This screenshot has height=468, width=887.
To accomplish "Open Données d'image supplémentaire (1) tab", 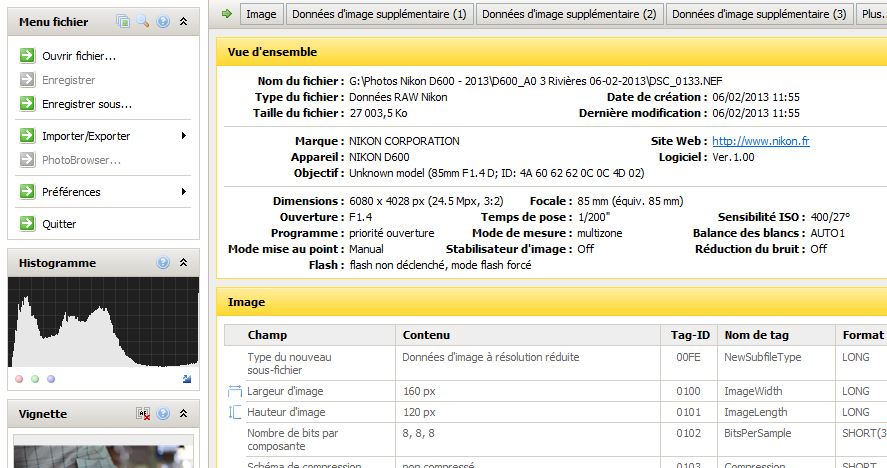I will pyautogui.click(x=380, y=14).
